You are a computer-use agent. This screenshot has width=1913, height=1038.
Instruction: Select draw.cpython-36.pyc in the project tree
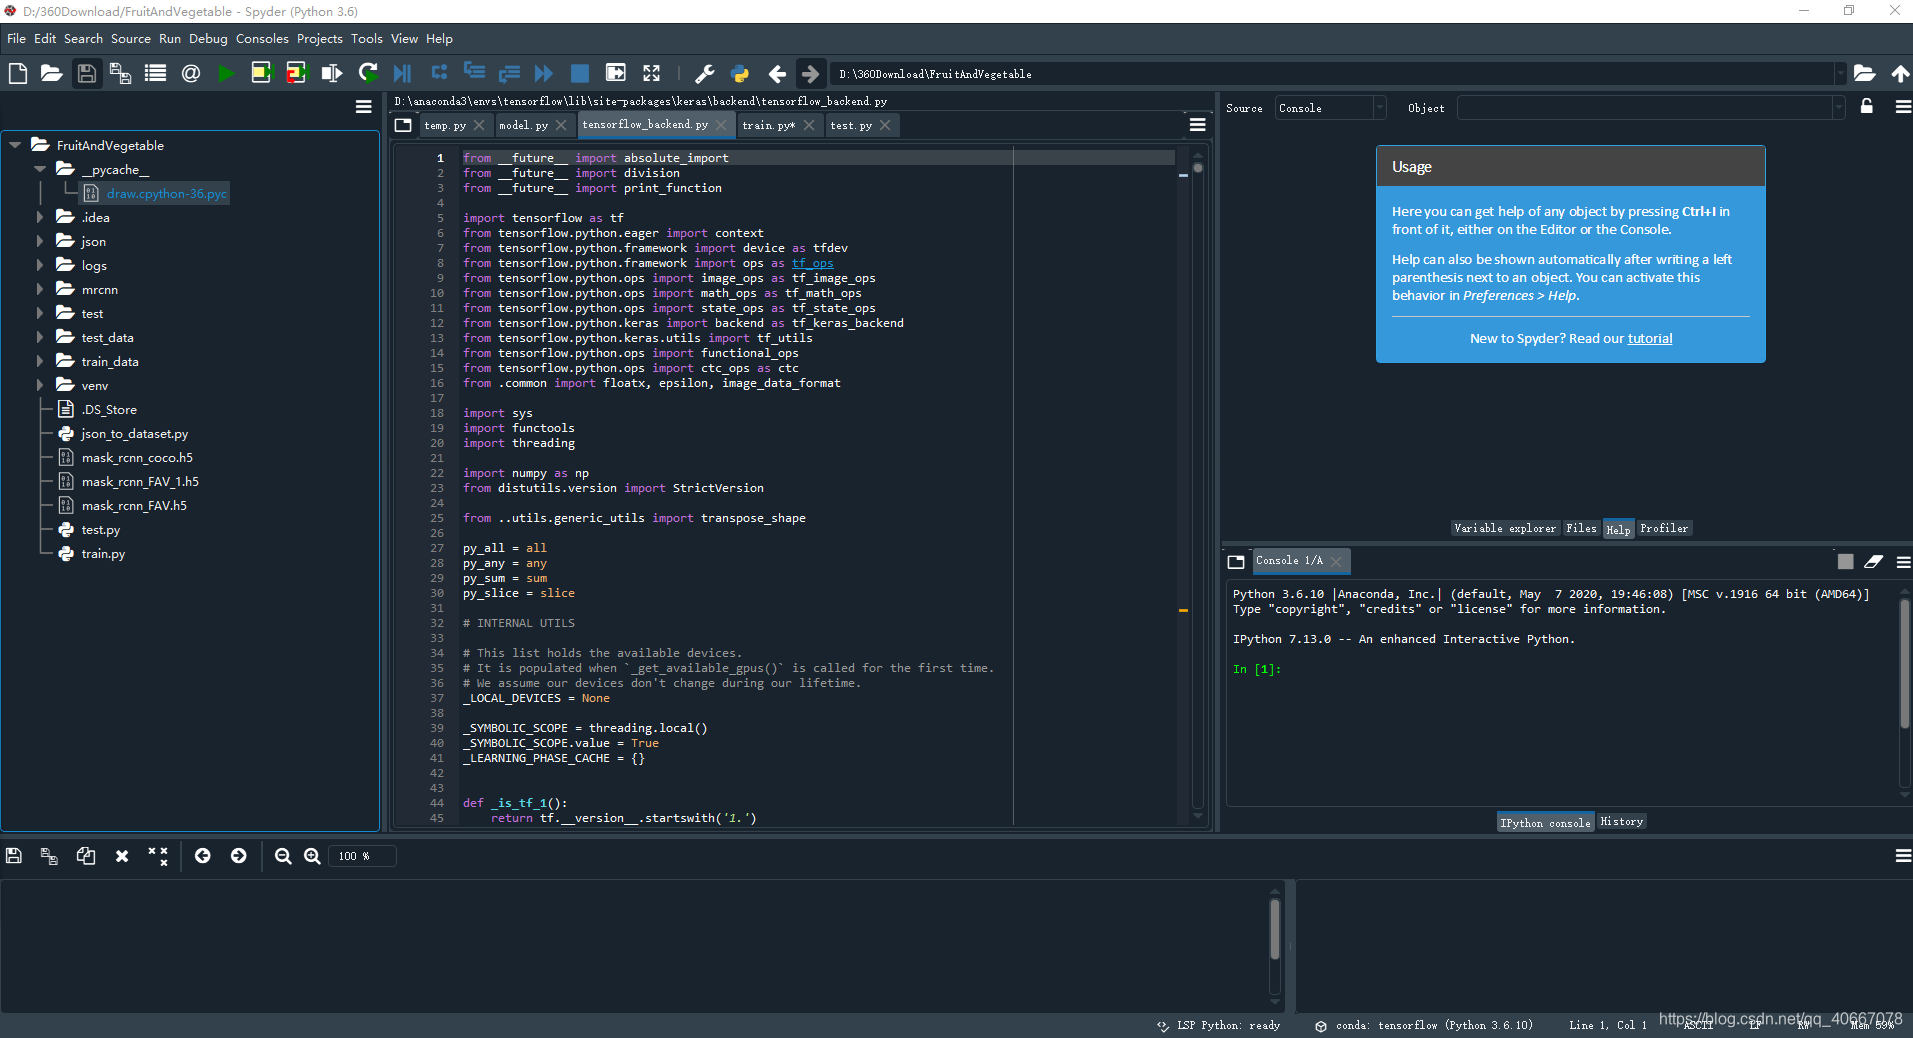[x=167, y=193]
